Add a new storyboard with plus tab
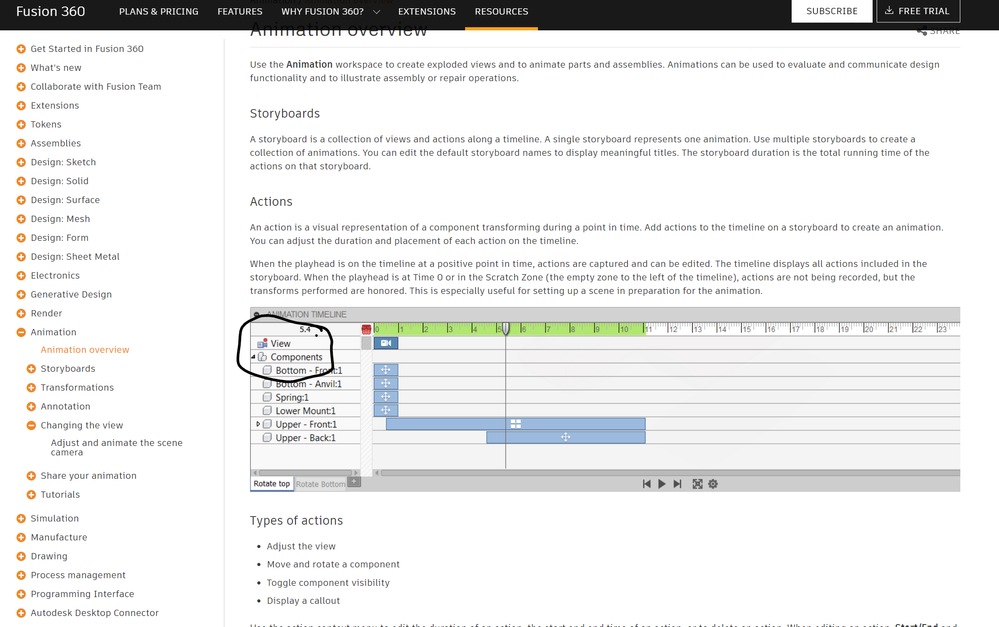 [x=354, y=482]
